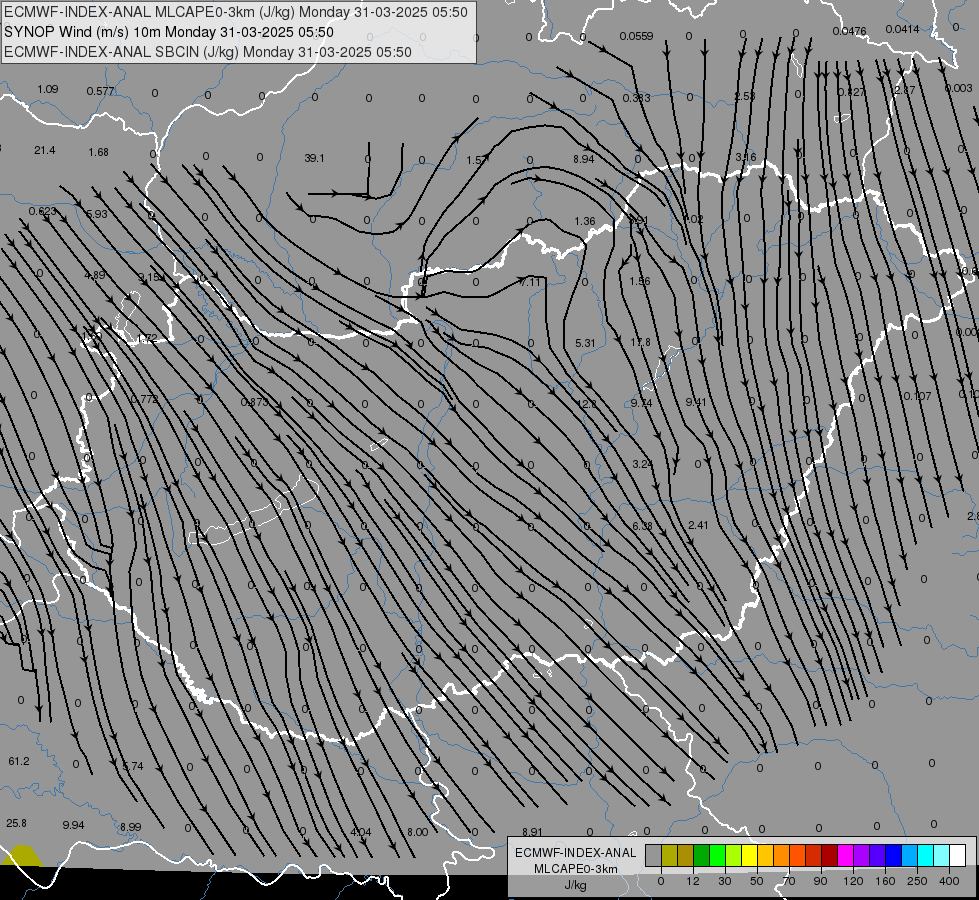This screenshot has height=900, width=979.
Task: Select the magenta legend swatch
Action: click(845, 855)
